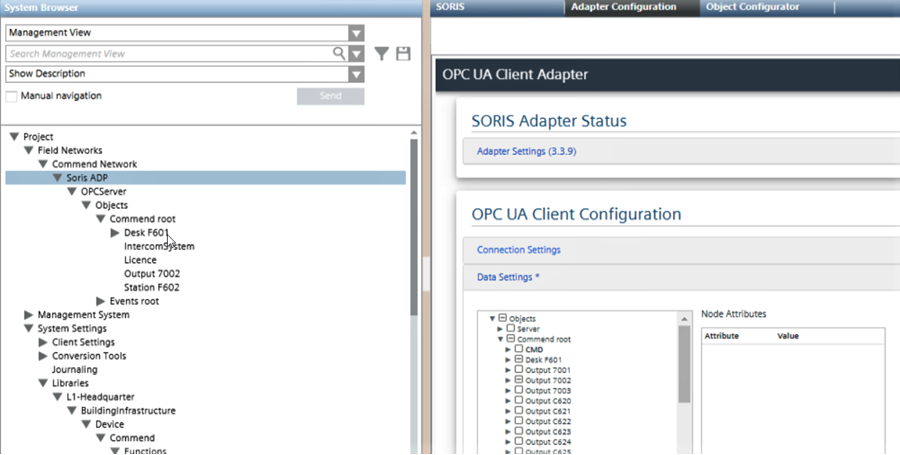Check the Output 7001 checkbox
This screenshot has height=455, width=900.
click(x=519, y=370)
